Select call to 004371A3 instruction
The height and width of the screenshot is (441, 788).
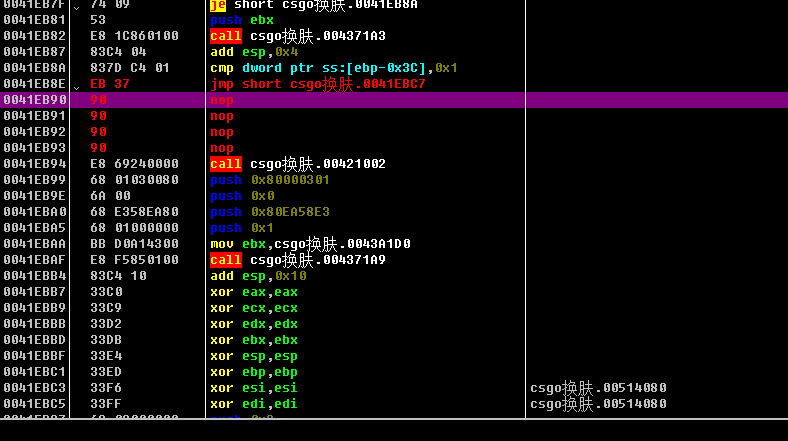tap(298, 36)
